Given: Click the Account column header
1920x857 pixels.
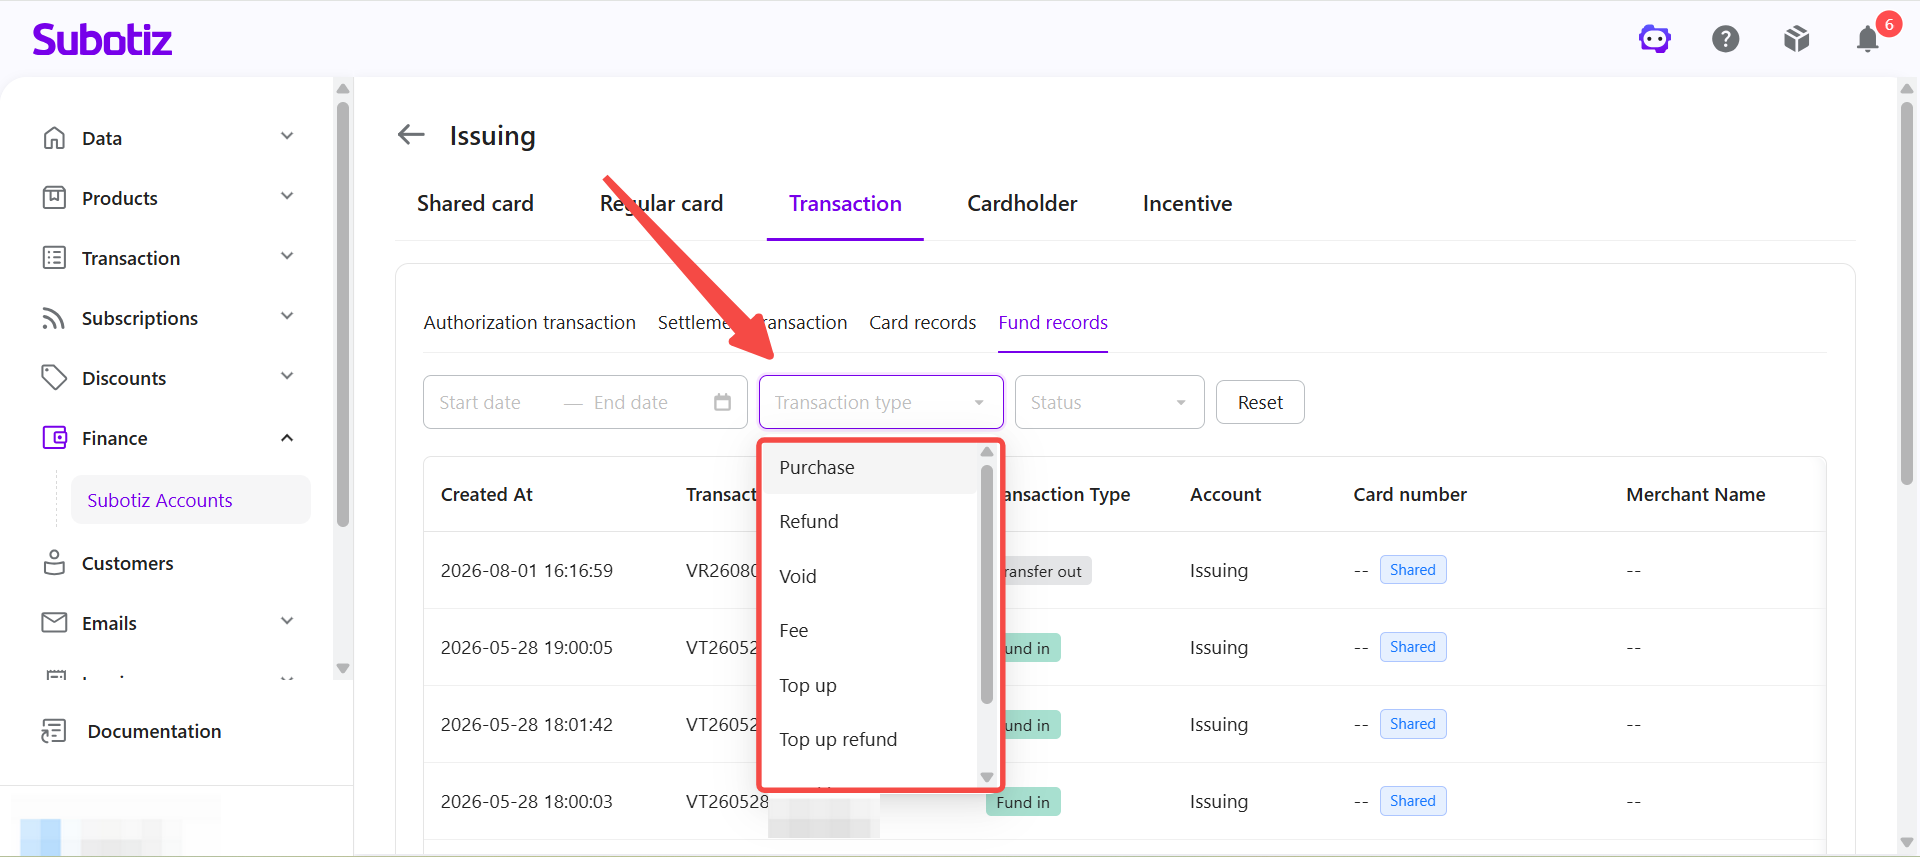Looking at the screenshot, I should [1226, 494].
